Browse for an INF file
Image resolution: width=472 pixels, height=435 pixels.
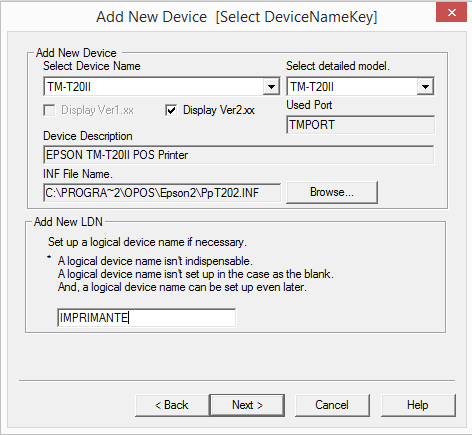coord(332,192)
